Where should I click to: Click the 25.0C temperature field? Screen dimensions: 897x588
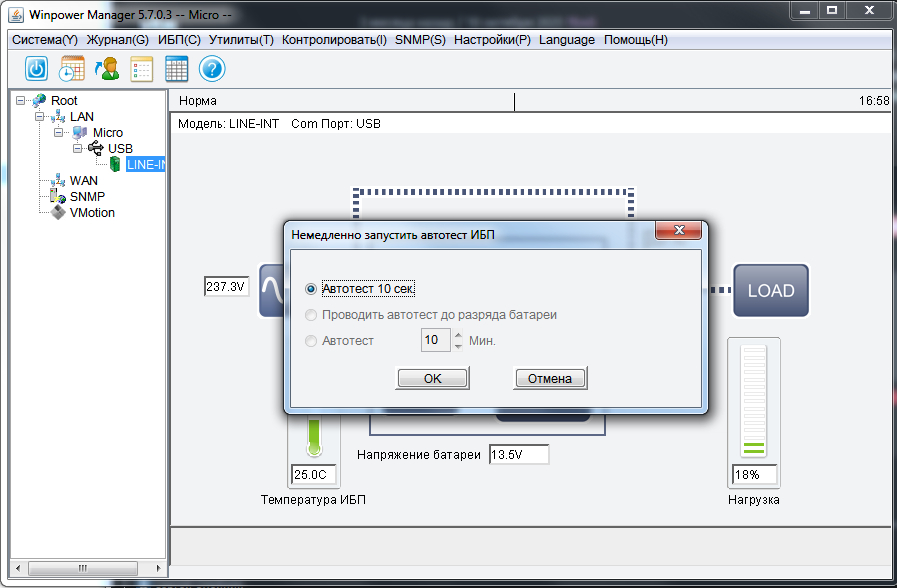tap(313, 475)
